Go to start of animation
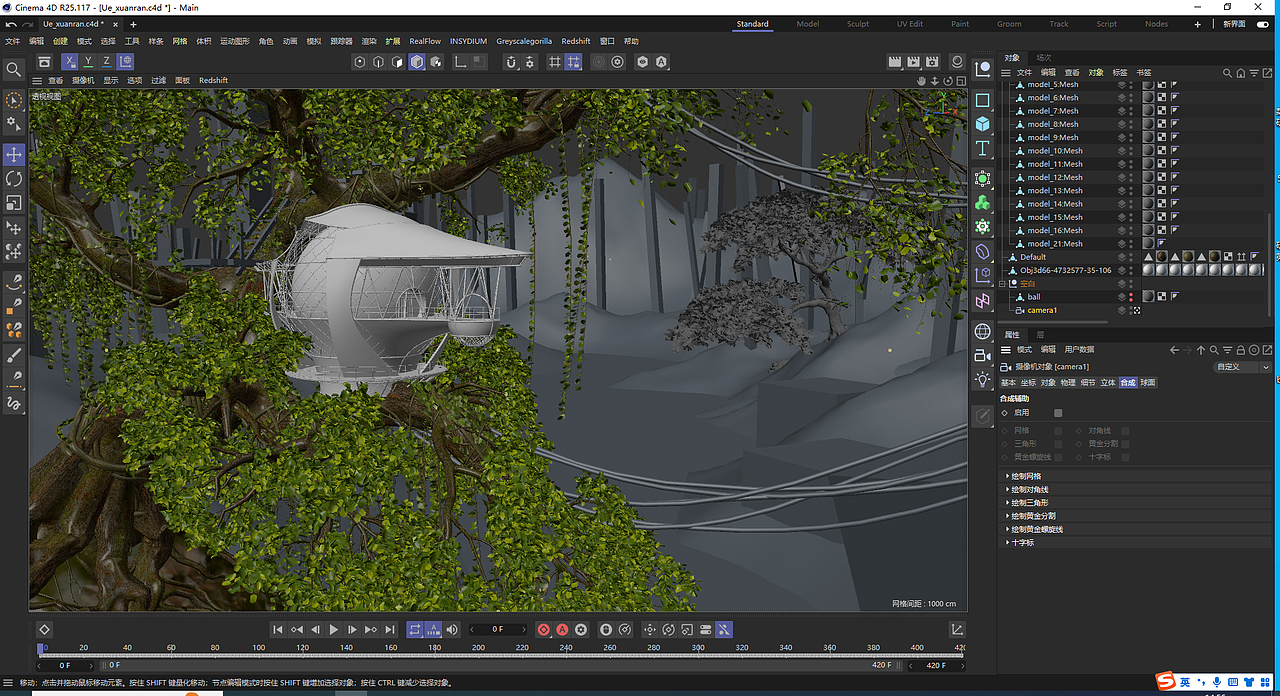Screen dimensions: 1280x696 point(279,630)
